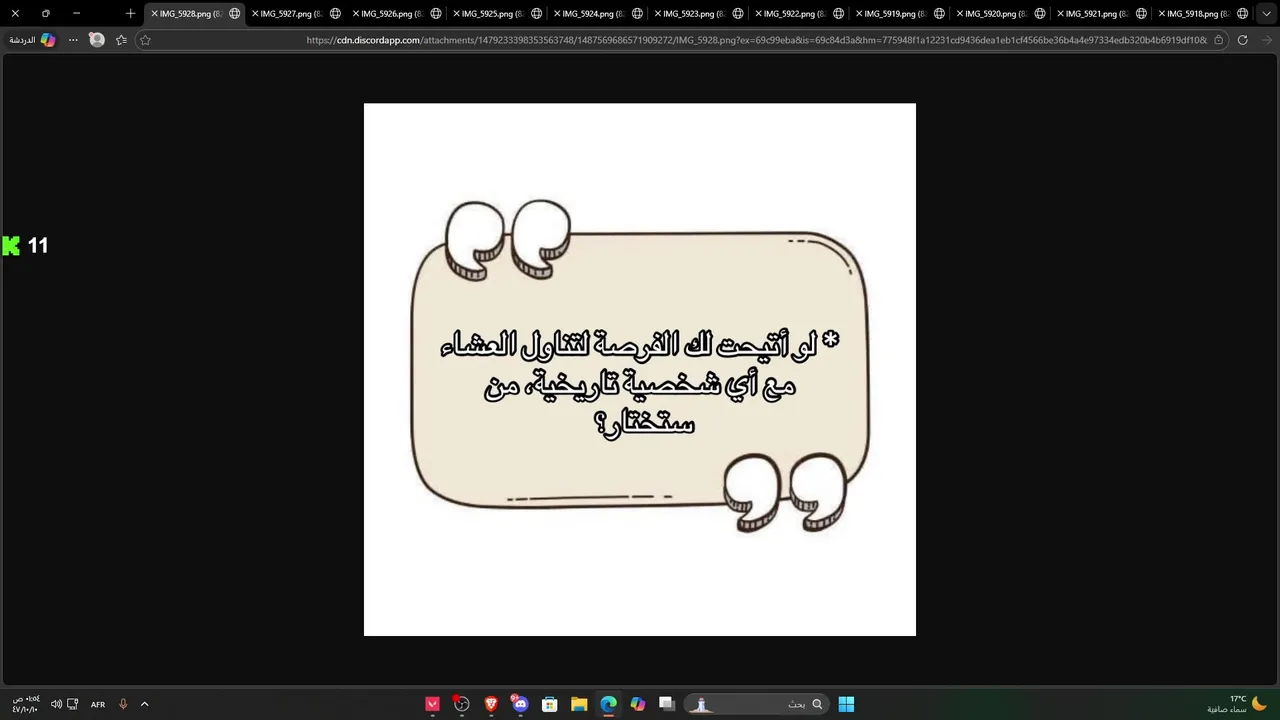The height and width of the screenshot is (720, 1280).
Task: Close the IMG_5927.png tab
Action: [x=255, y=14]
